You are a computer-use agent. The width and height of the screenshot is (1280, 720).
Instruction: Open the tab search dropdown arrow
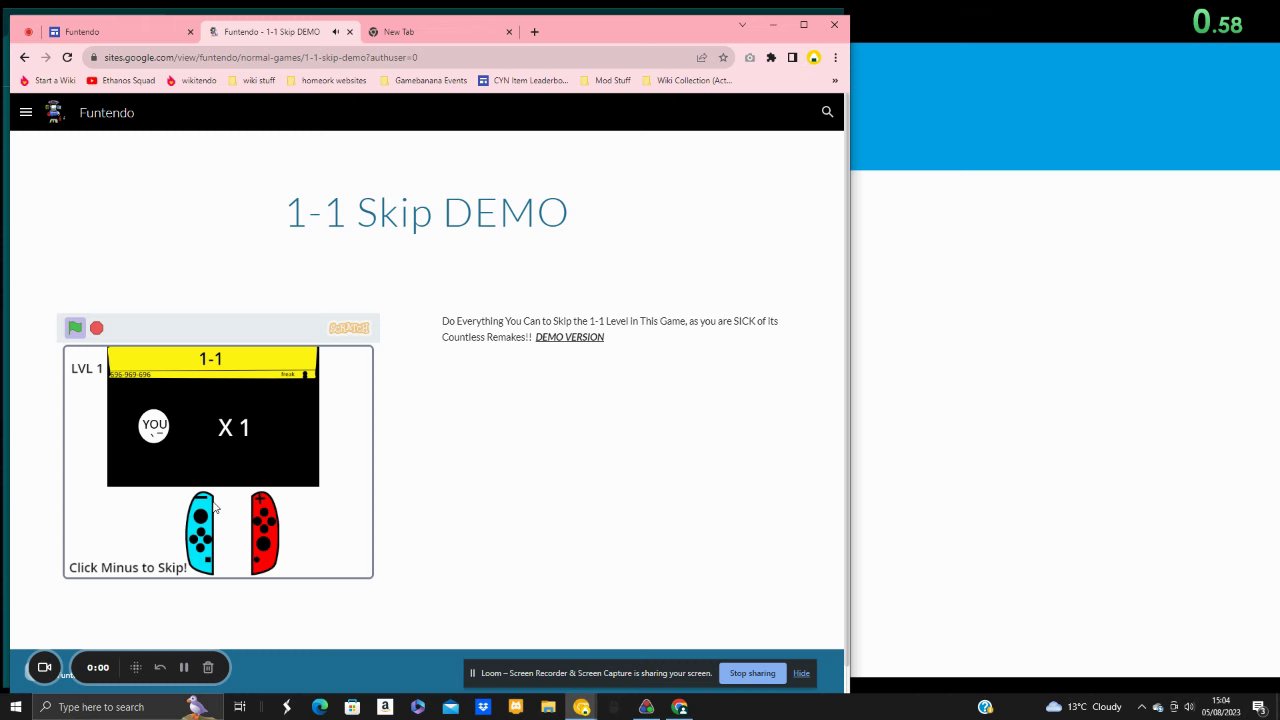click(742, 24)
